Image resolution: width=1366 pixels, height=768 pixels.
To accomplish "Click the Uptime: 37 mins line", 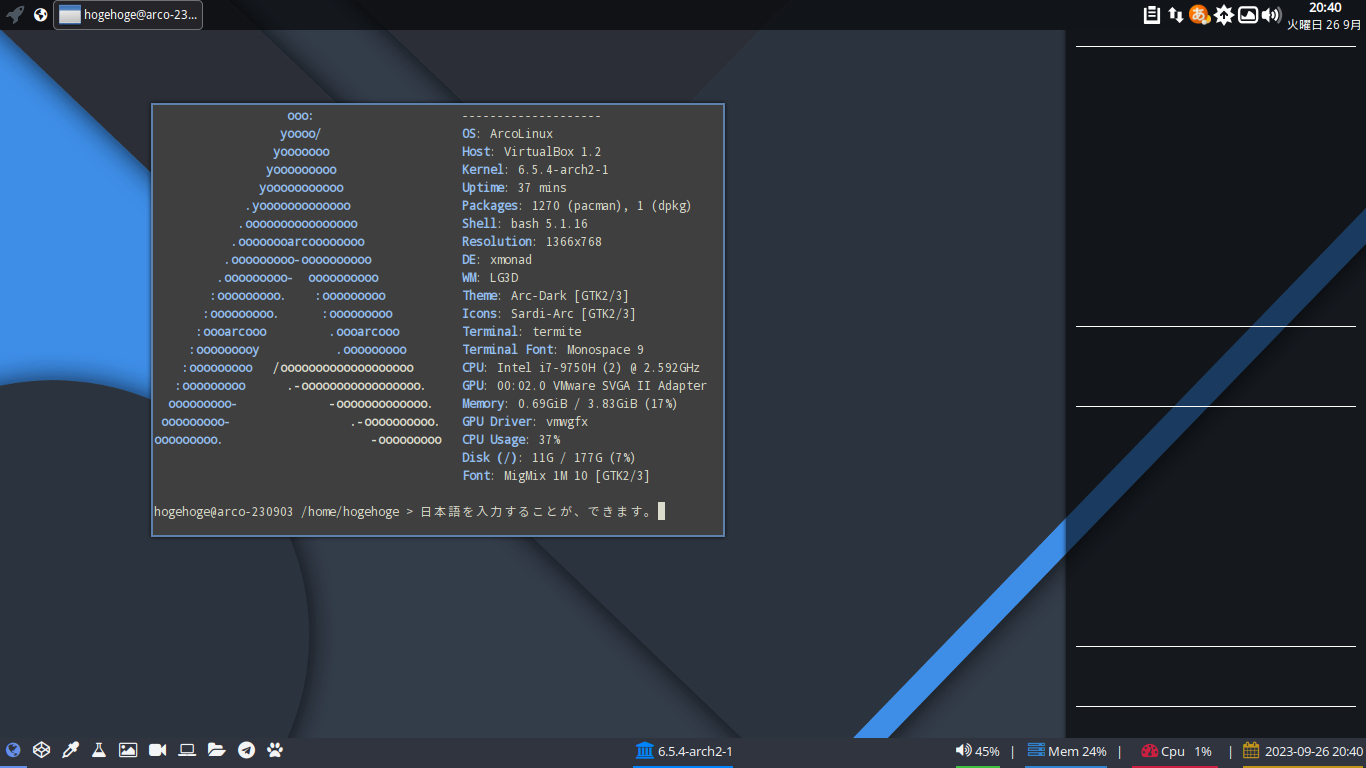I will coord(514,188).
